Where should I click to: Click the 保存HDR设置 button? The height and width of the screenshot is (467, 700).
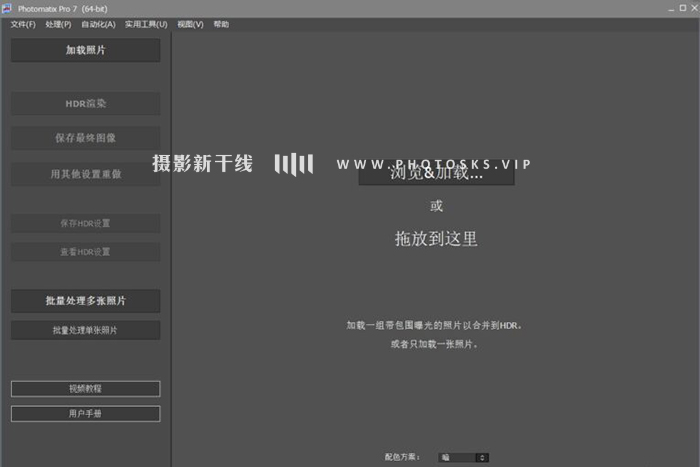coord(86,223)
